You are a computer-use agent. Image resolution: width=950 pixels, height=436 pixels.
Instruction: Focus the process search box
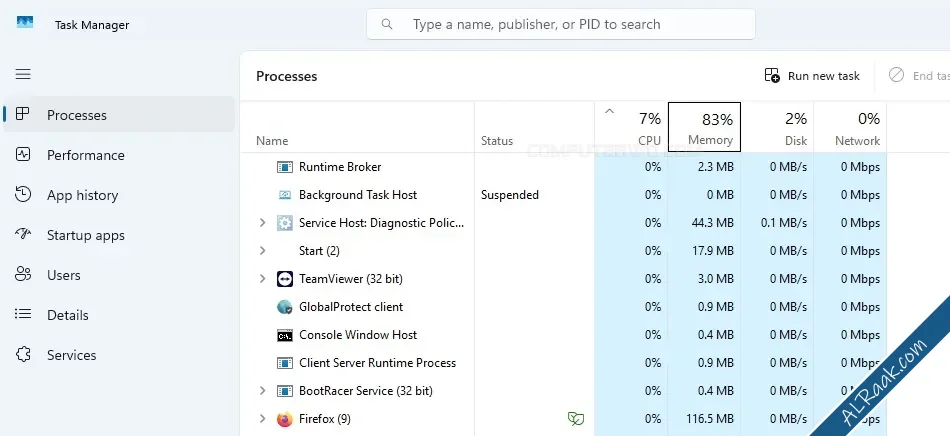(x=561, y=24)
